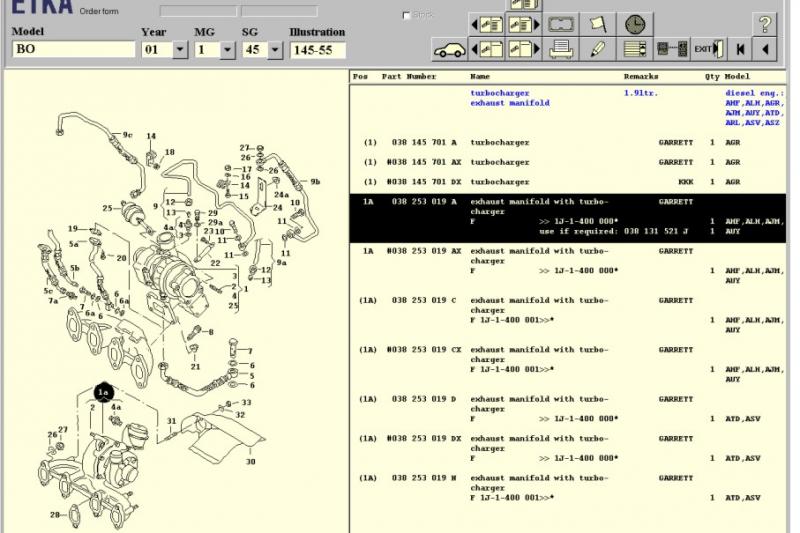
Task: Go to next illustration (lower right-arrow book icon)
Action: pyautogui.click(x=523, y=49)
